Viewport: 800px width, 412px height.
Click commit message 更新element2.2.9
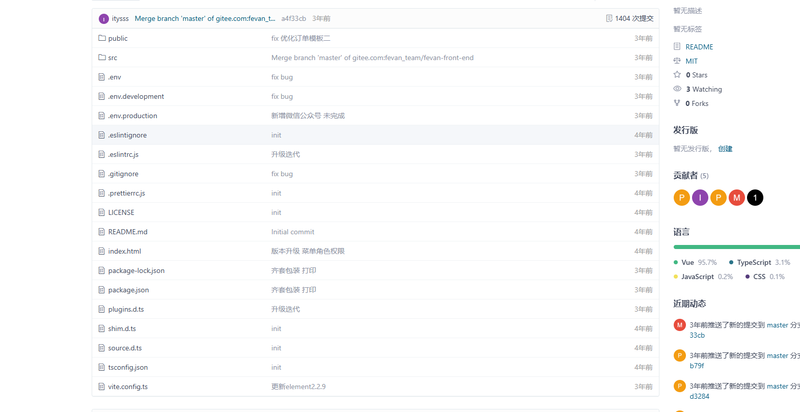coord(298,387)
